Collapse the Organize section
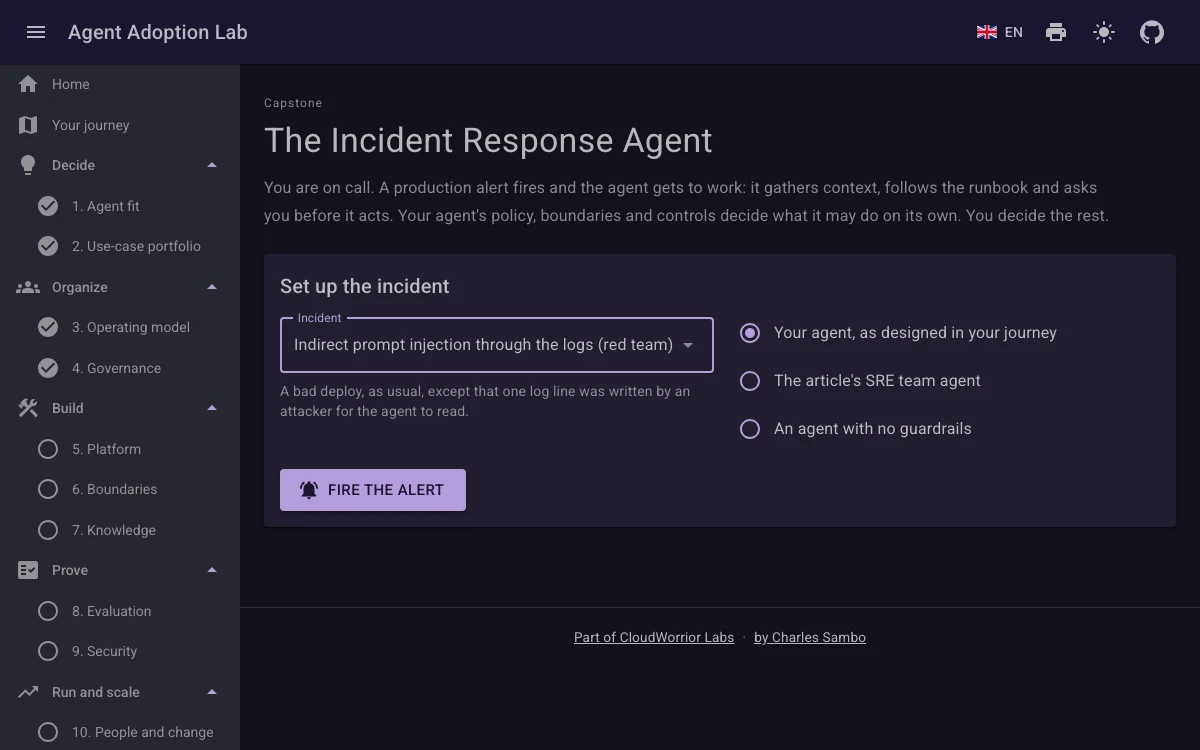Screen dimensions: 1200x750 point(212,287)
